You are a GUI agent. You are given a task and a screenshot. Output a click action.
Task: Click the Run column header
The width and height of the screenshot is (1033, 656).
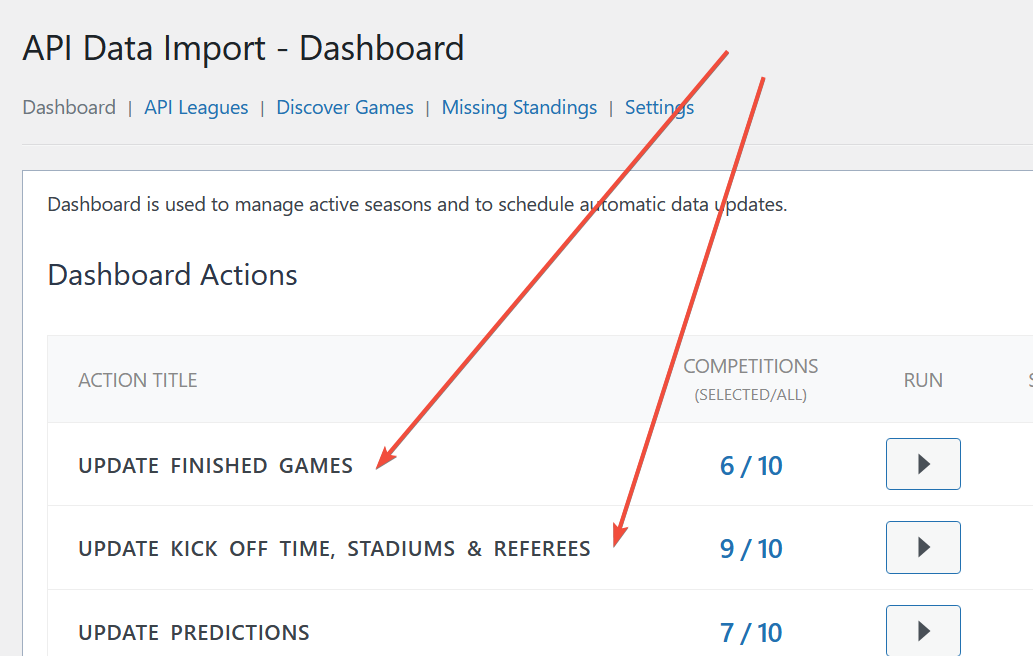(923, 380)
